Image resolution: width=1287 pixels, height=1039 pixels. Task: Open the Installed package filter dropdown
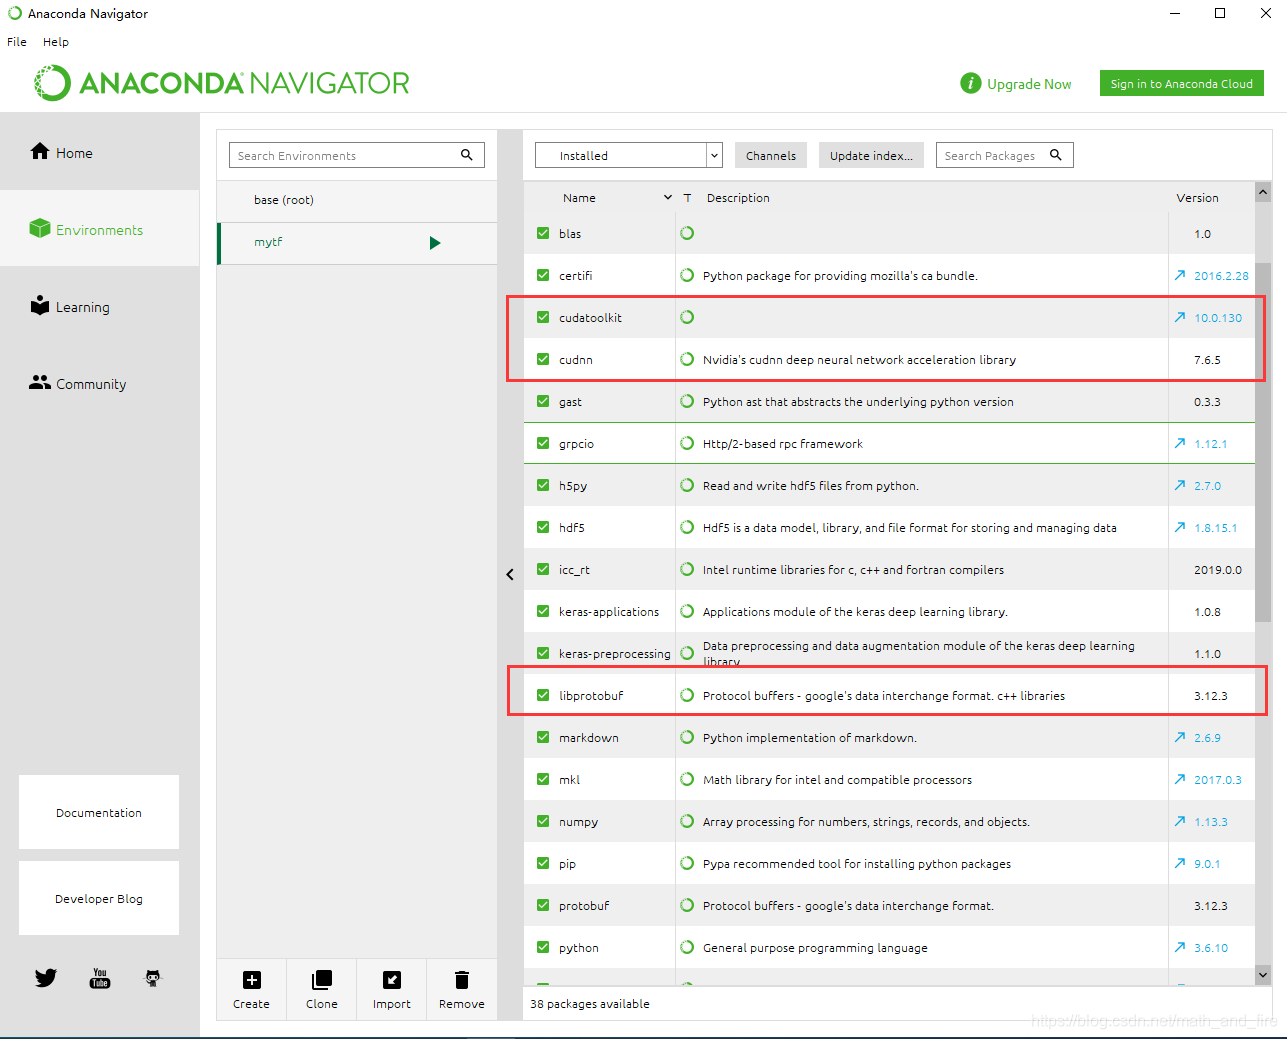629,155
